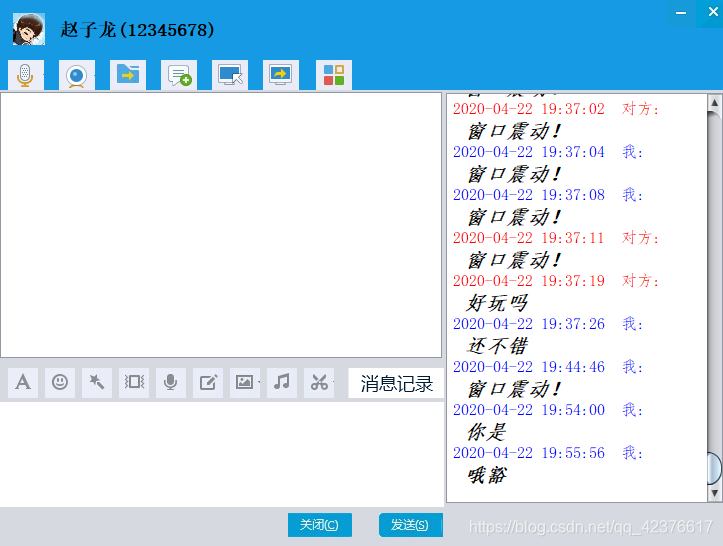Share screen presentation icon

coord(281,75)
